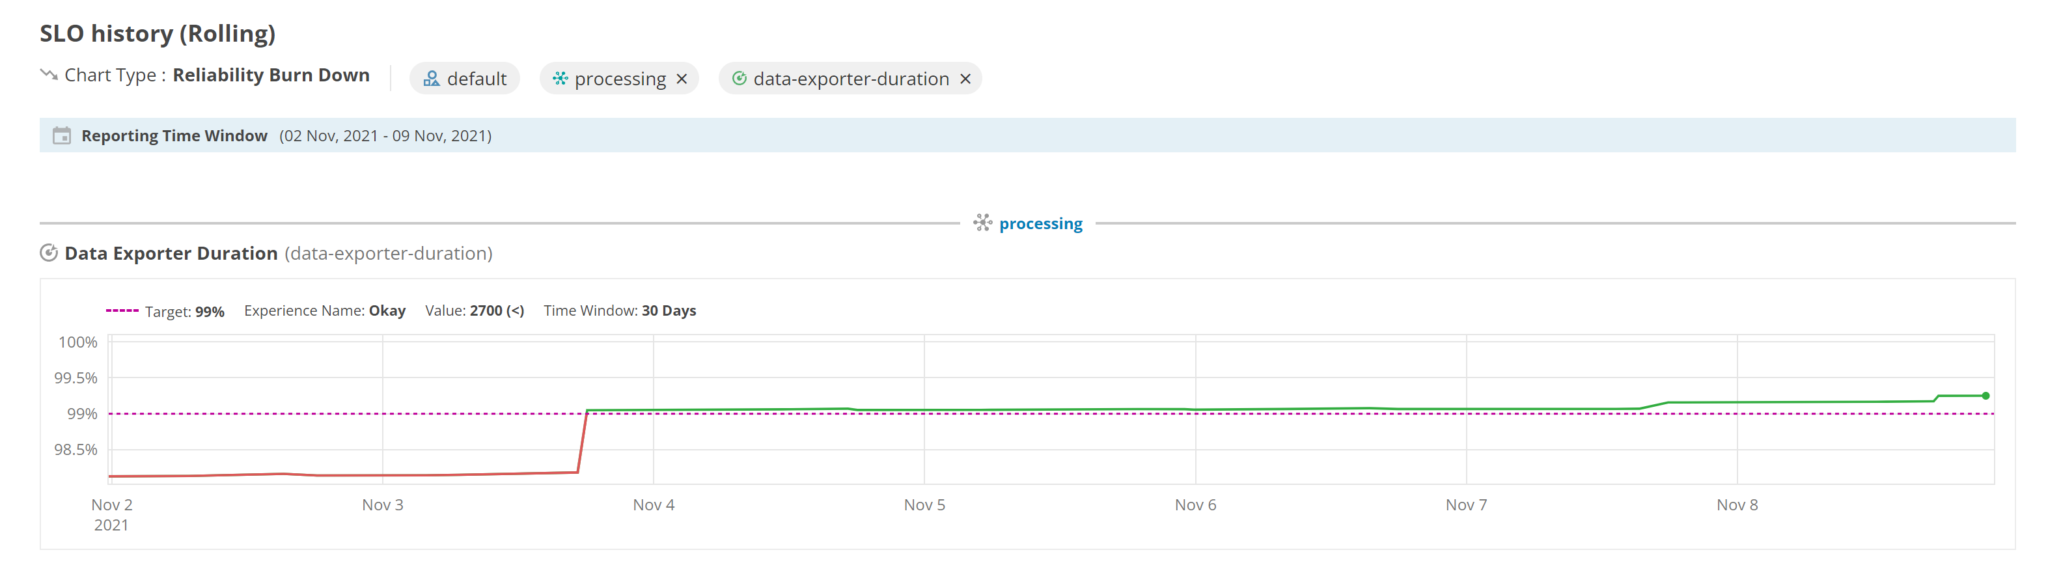The height and width of the screenshot is (578, 2048).
Task: Open the Reliability Burn Down chart type selector
Action: (x=271, y=75)
